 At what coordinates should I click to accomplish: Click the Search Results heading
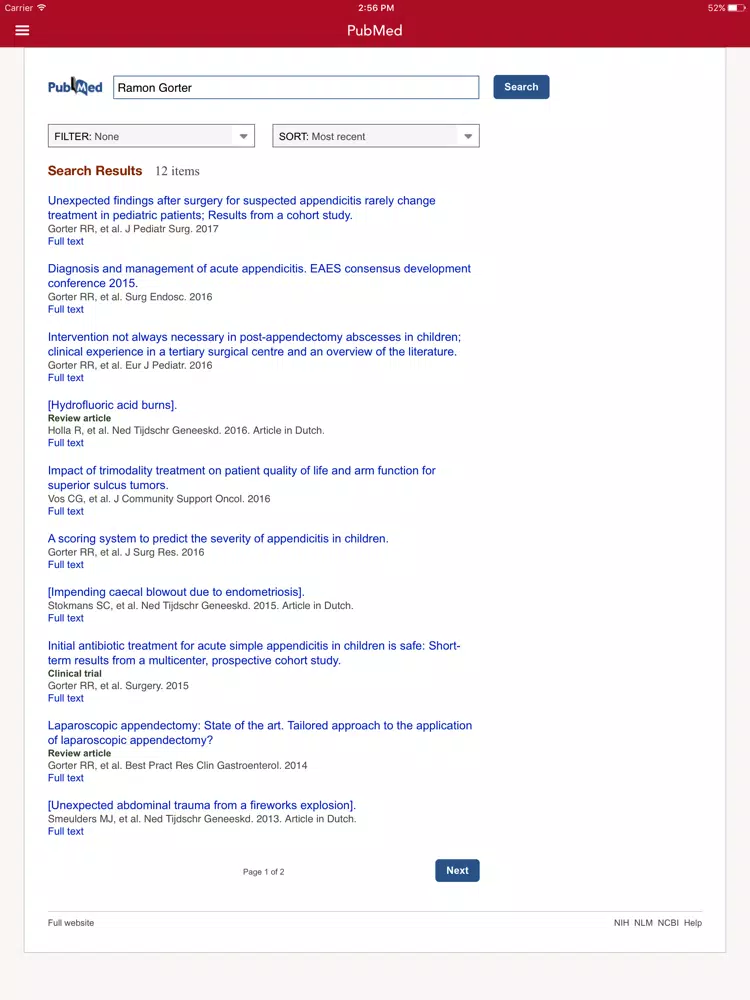click(95, 170)
